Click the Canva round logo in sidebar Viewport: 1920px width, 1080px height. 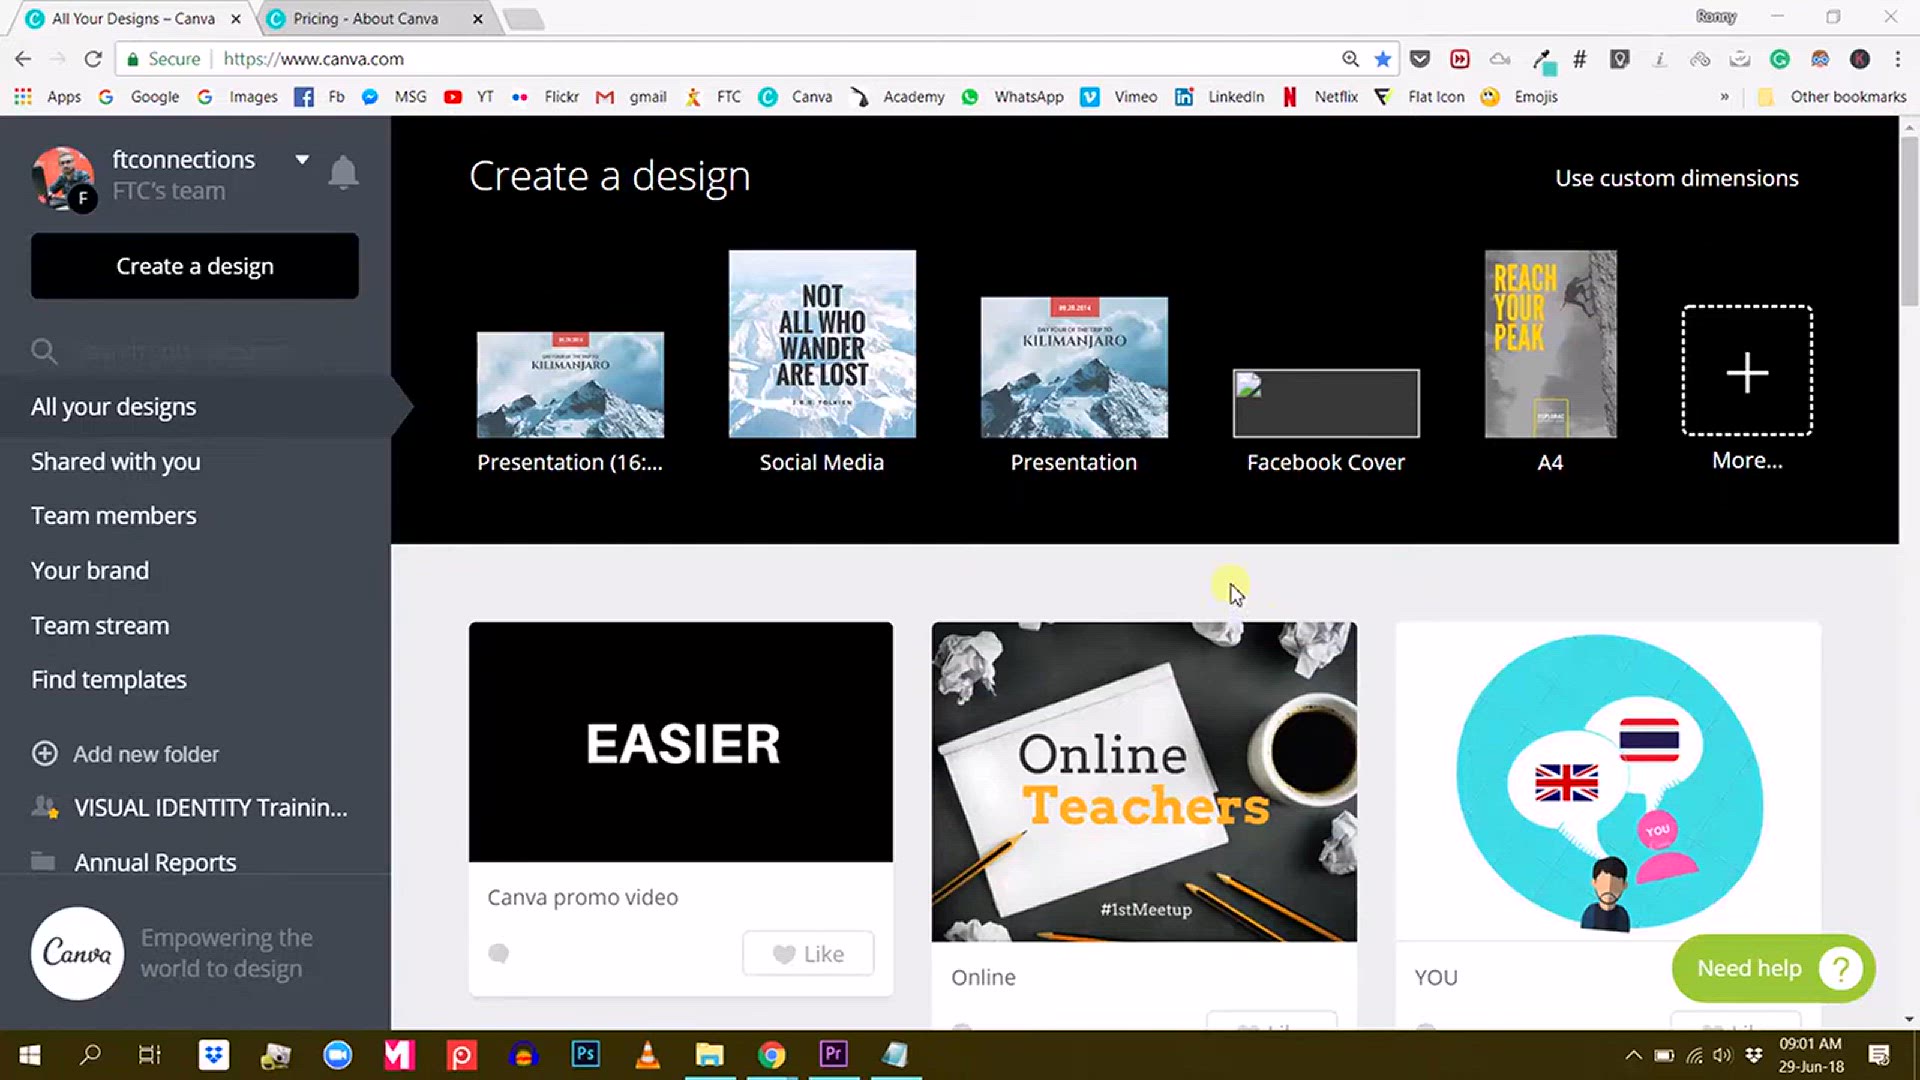pyautogui.click(x=77, y=953)
